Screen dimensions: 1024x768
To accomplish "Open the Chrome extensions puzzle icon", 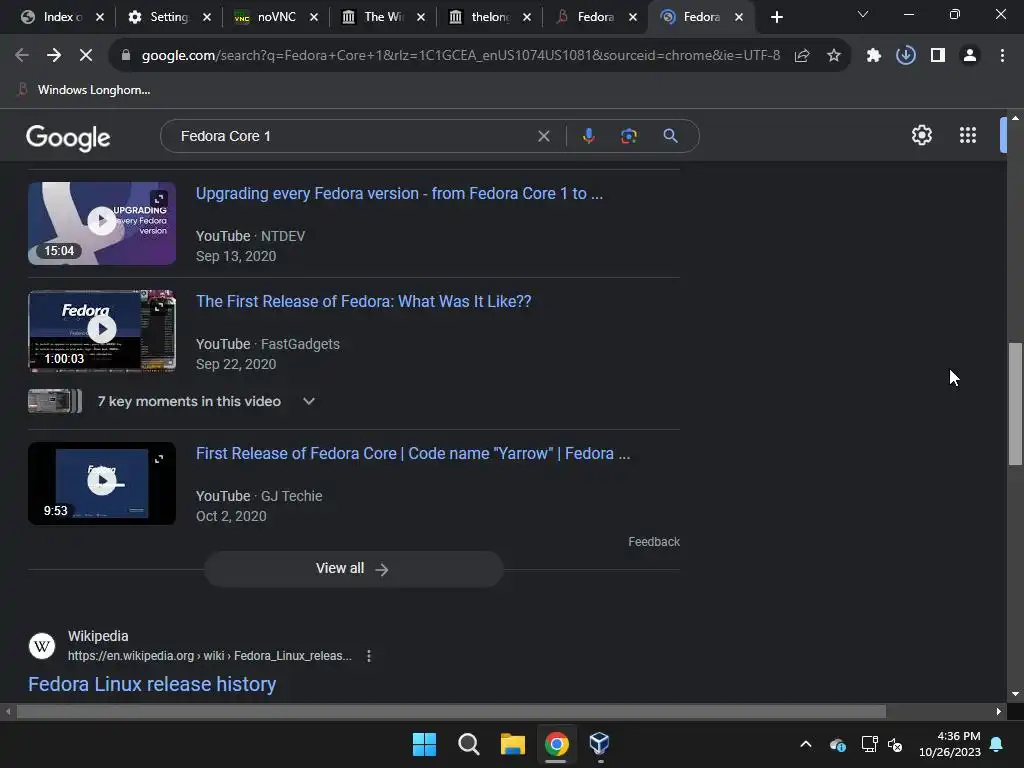I will 874,56.
